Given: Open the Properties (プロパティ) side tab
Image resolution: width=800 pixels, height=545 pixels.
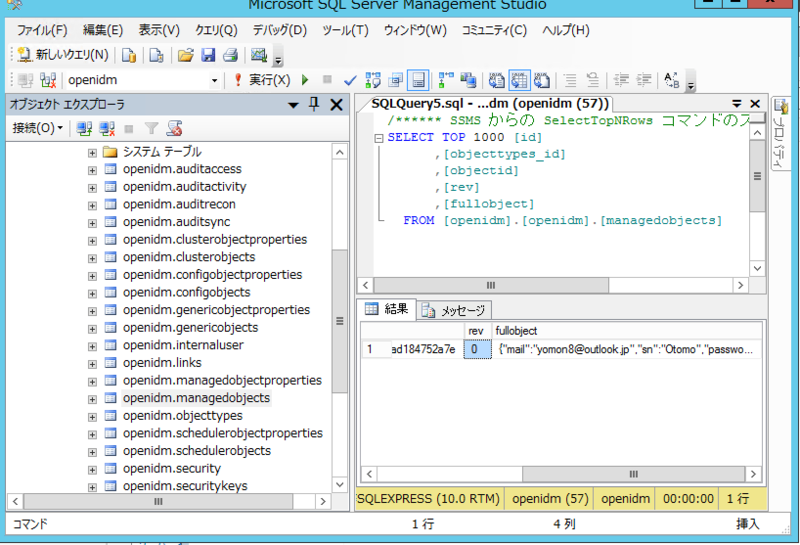Looking at the screenshot, I should tap(781, 134).
